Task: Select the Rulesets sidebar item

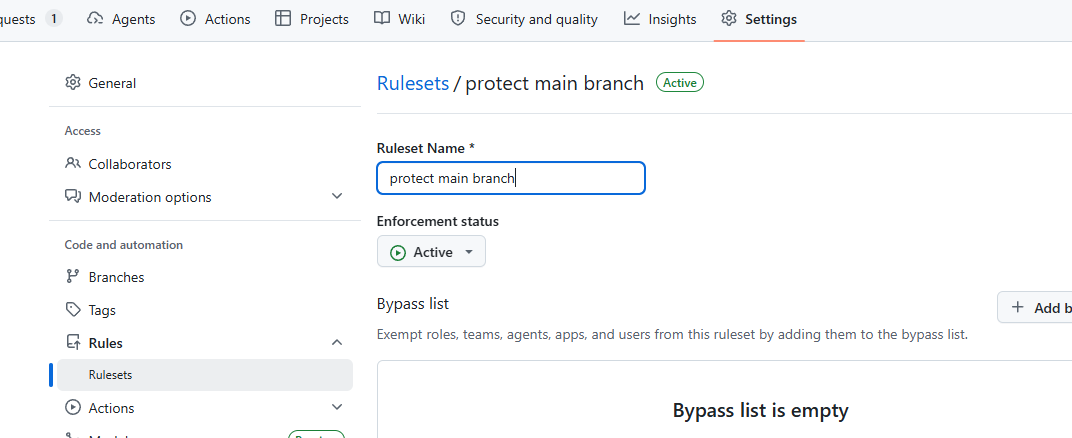Action: [205, 375]
